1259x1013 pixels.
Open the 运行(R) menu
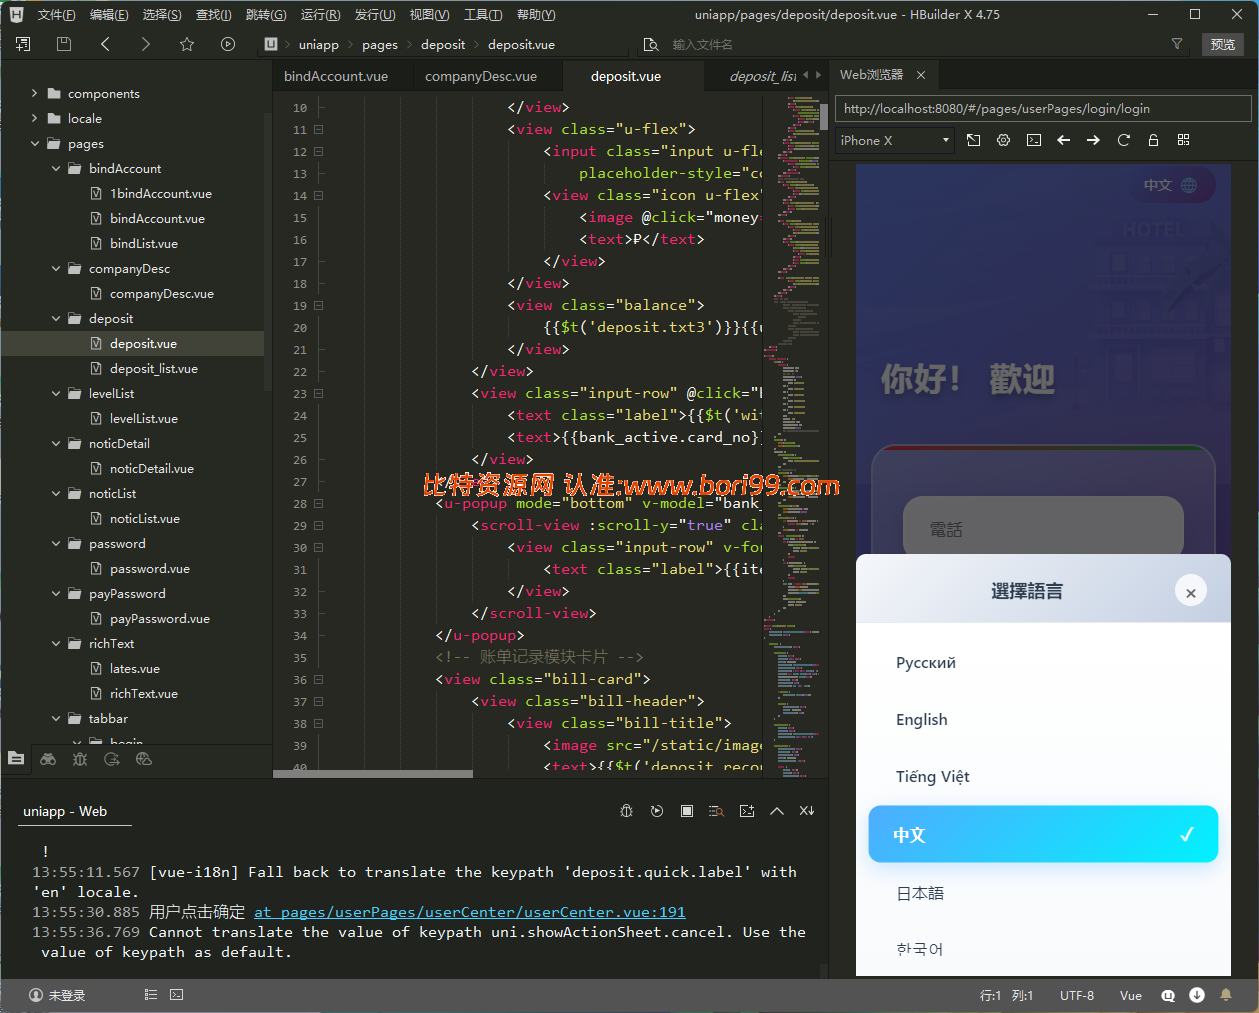(x=320, y=14)
